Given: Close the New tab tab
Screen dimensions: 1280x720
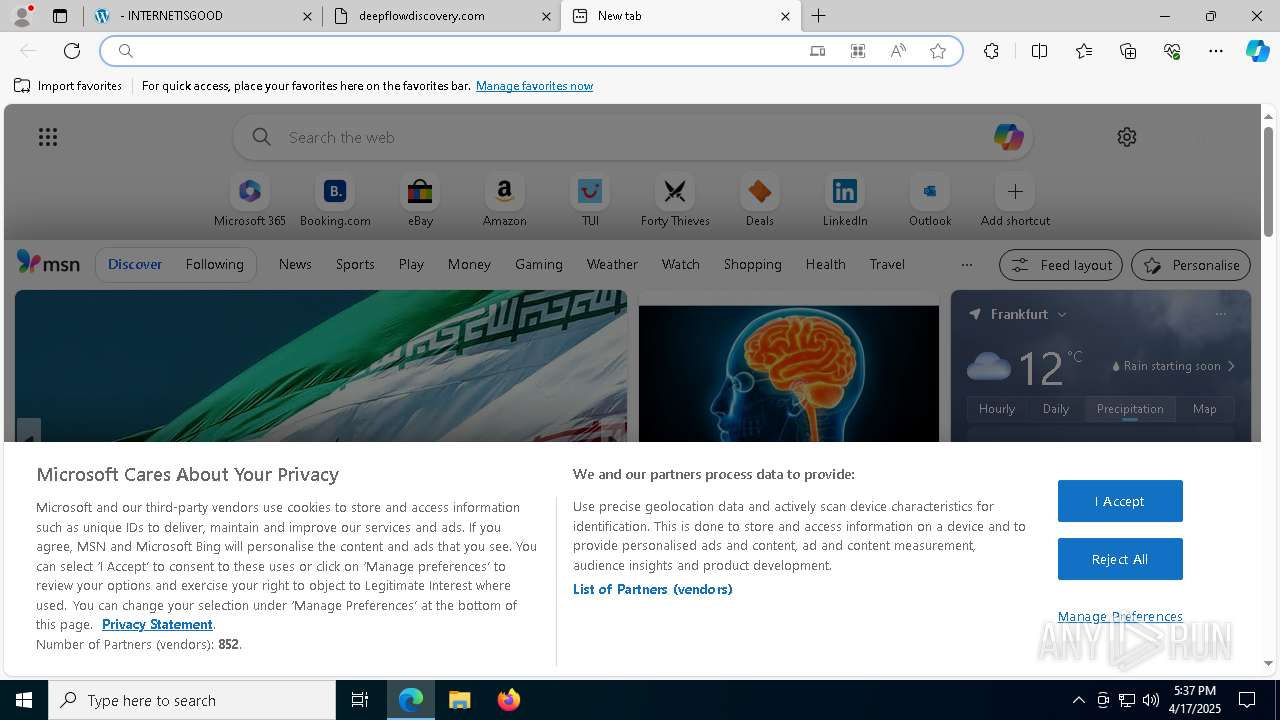Looking at the screenshot, I should tap(785, 16).
